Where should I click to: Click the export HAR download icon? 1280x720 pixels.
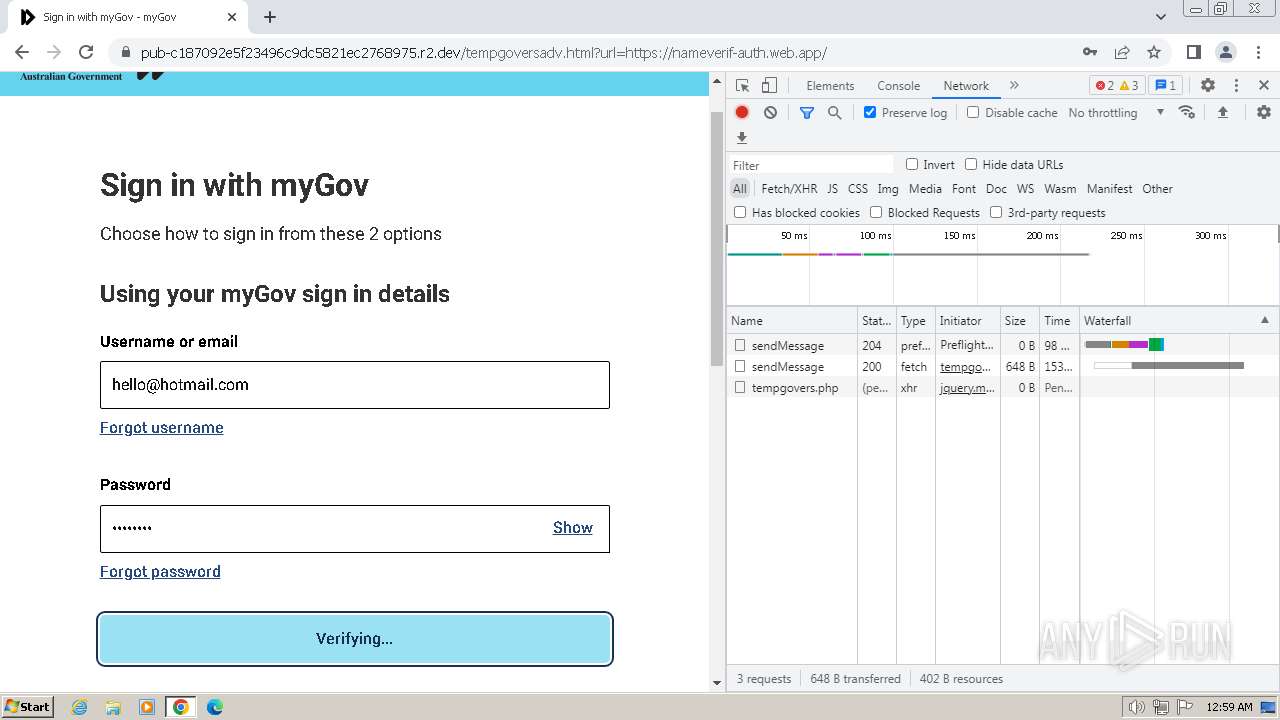pos(742,138)
